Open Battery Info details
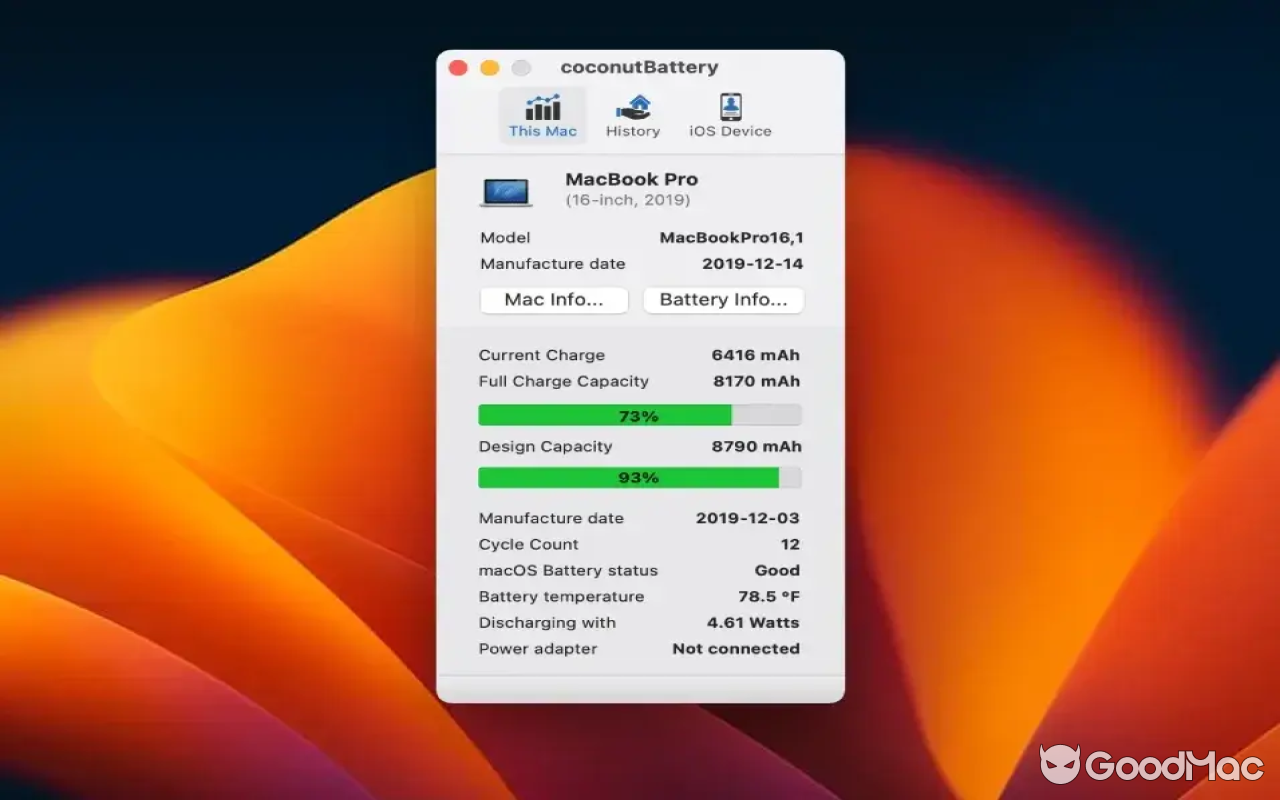This screenshot has width=1280, height=800. coord(723,300)
